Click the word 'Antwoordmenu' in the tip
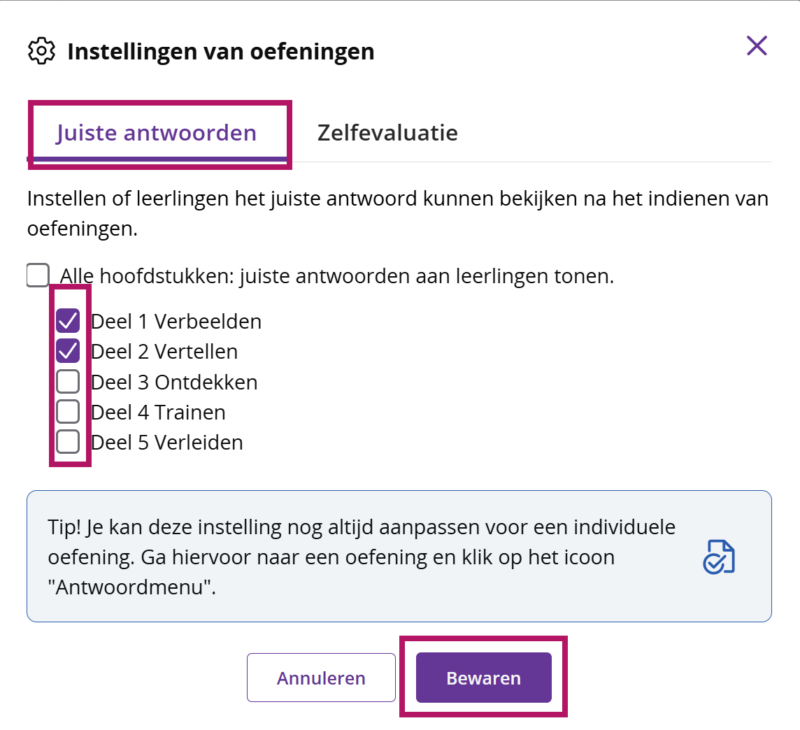This screenshot has height=730, width=800. click(x=130, y=587)
